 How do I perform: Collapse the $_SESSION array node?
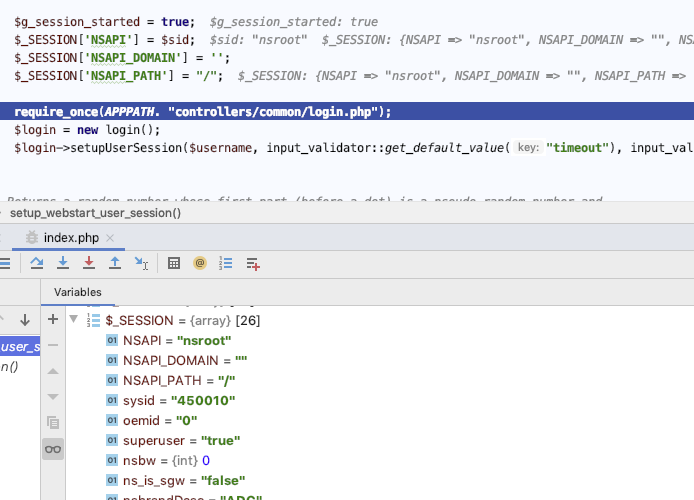(x=74, y=320)
